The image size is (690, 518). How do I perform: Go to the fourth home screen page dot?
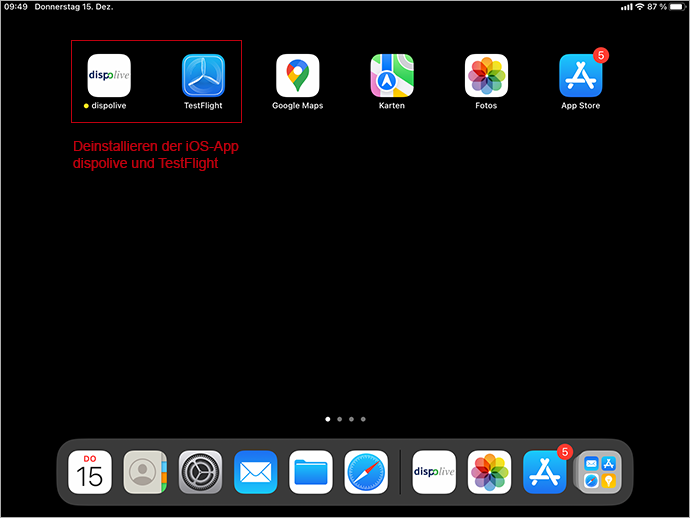point(363,419)
